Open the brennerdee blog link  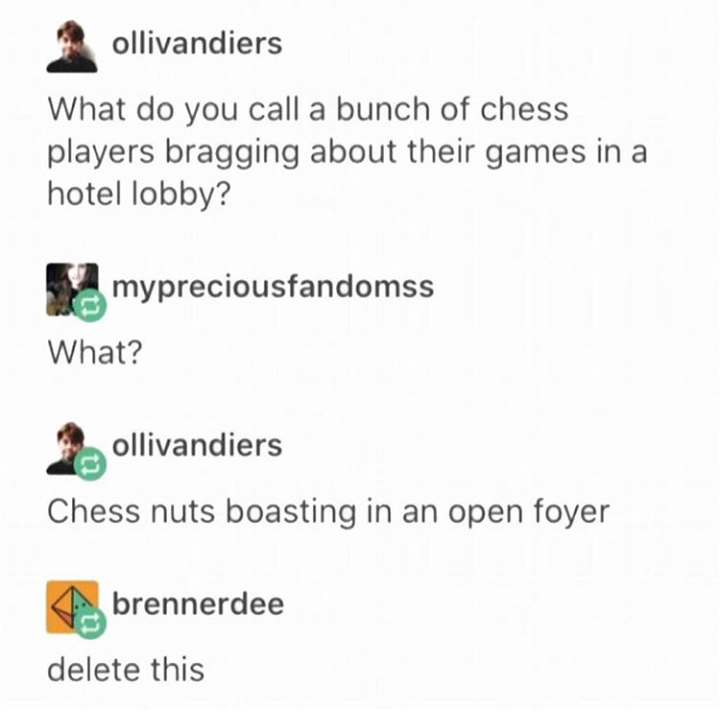[198, 604]
